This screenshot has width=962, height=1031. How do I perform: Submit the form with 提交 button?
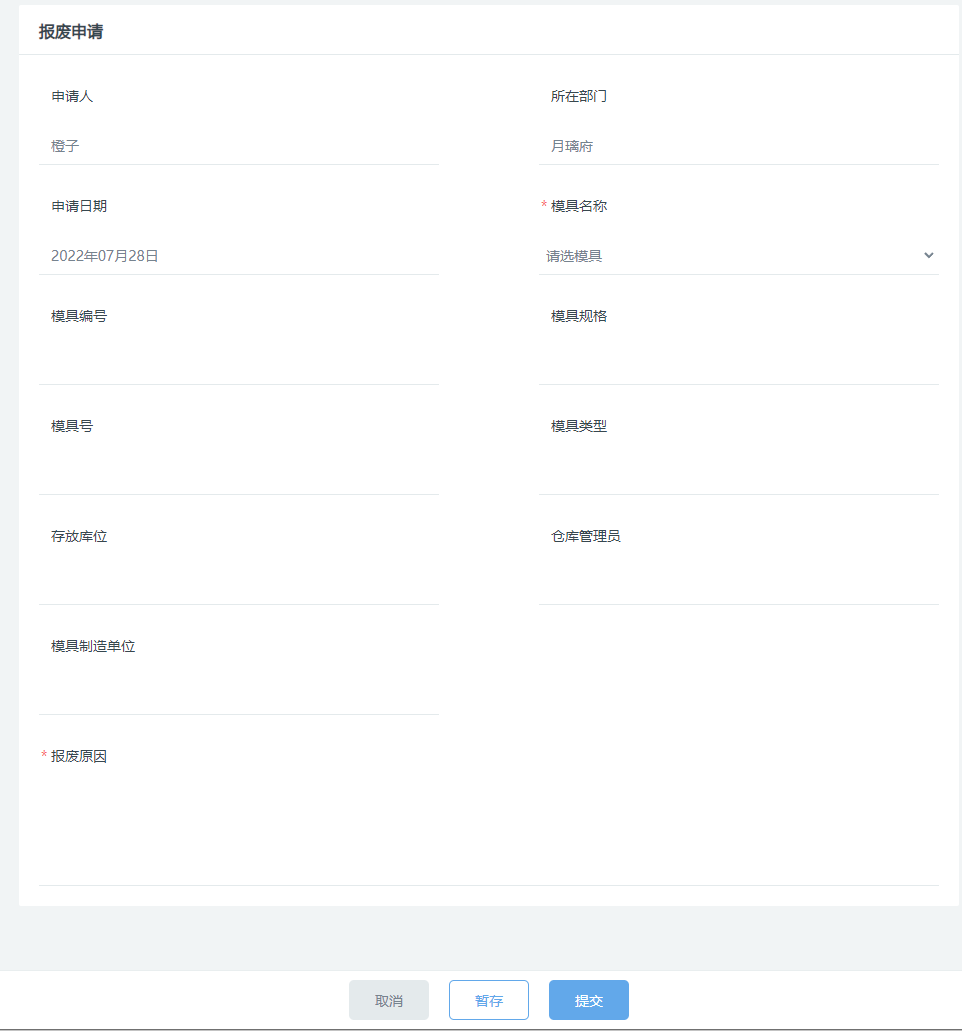(x=589, y=999)
